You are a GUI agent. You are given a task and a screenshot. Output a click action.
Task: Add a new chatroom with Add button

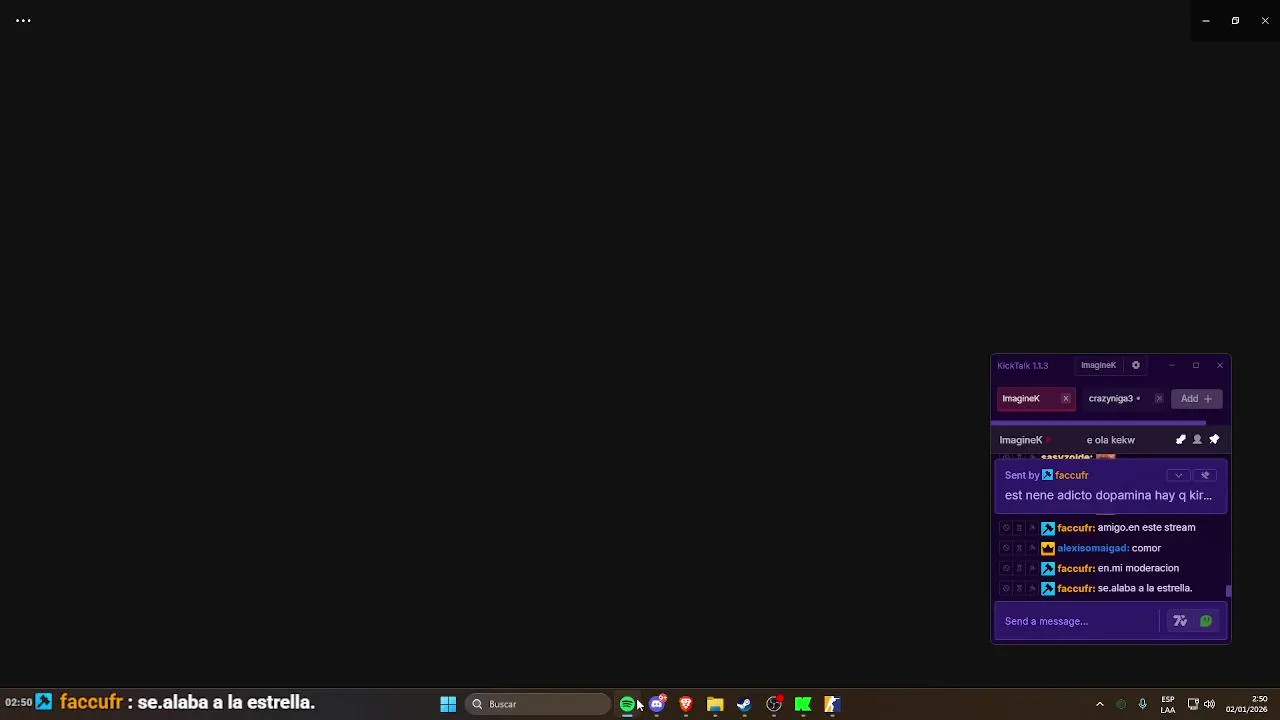click(1196, 398)
